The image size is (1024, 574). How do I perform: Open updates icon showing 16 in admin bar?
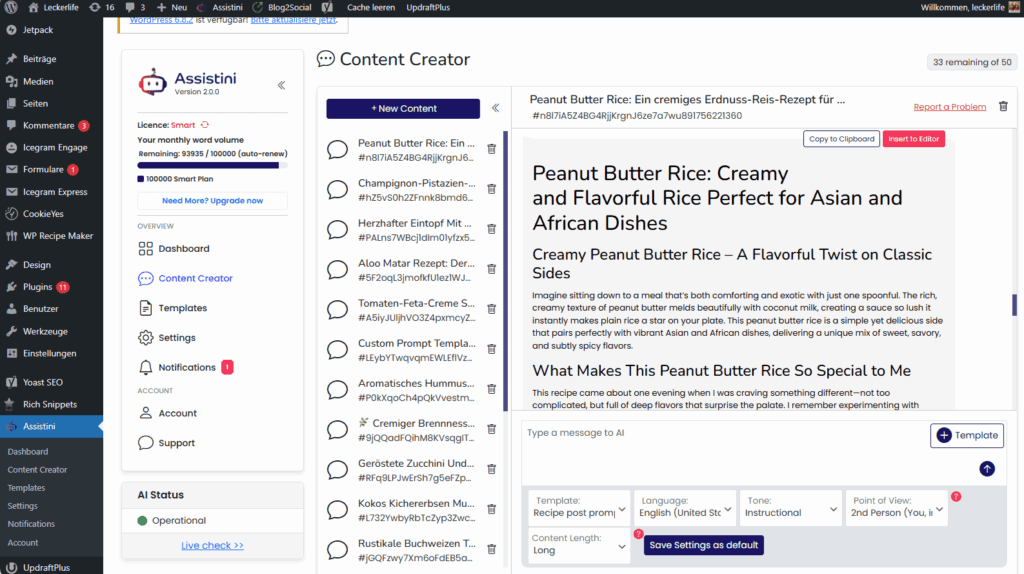[101, 7]
